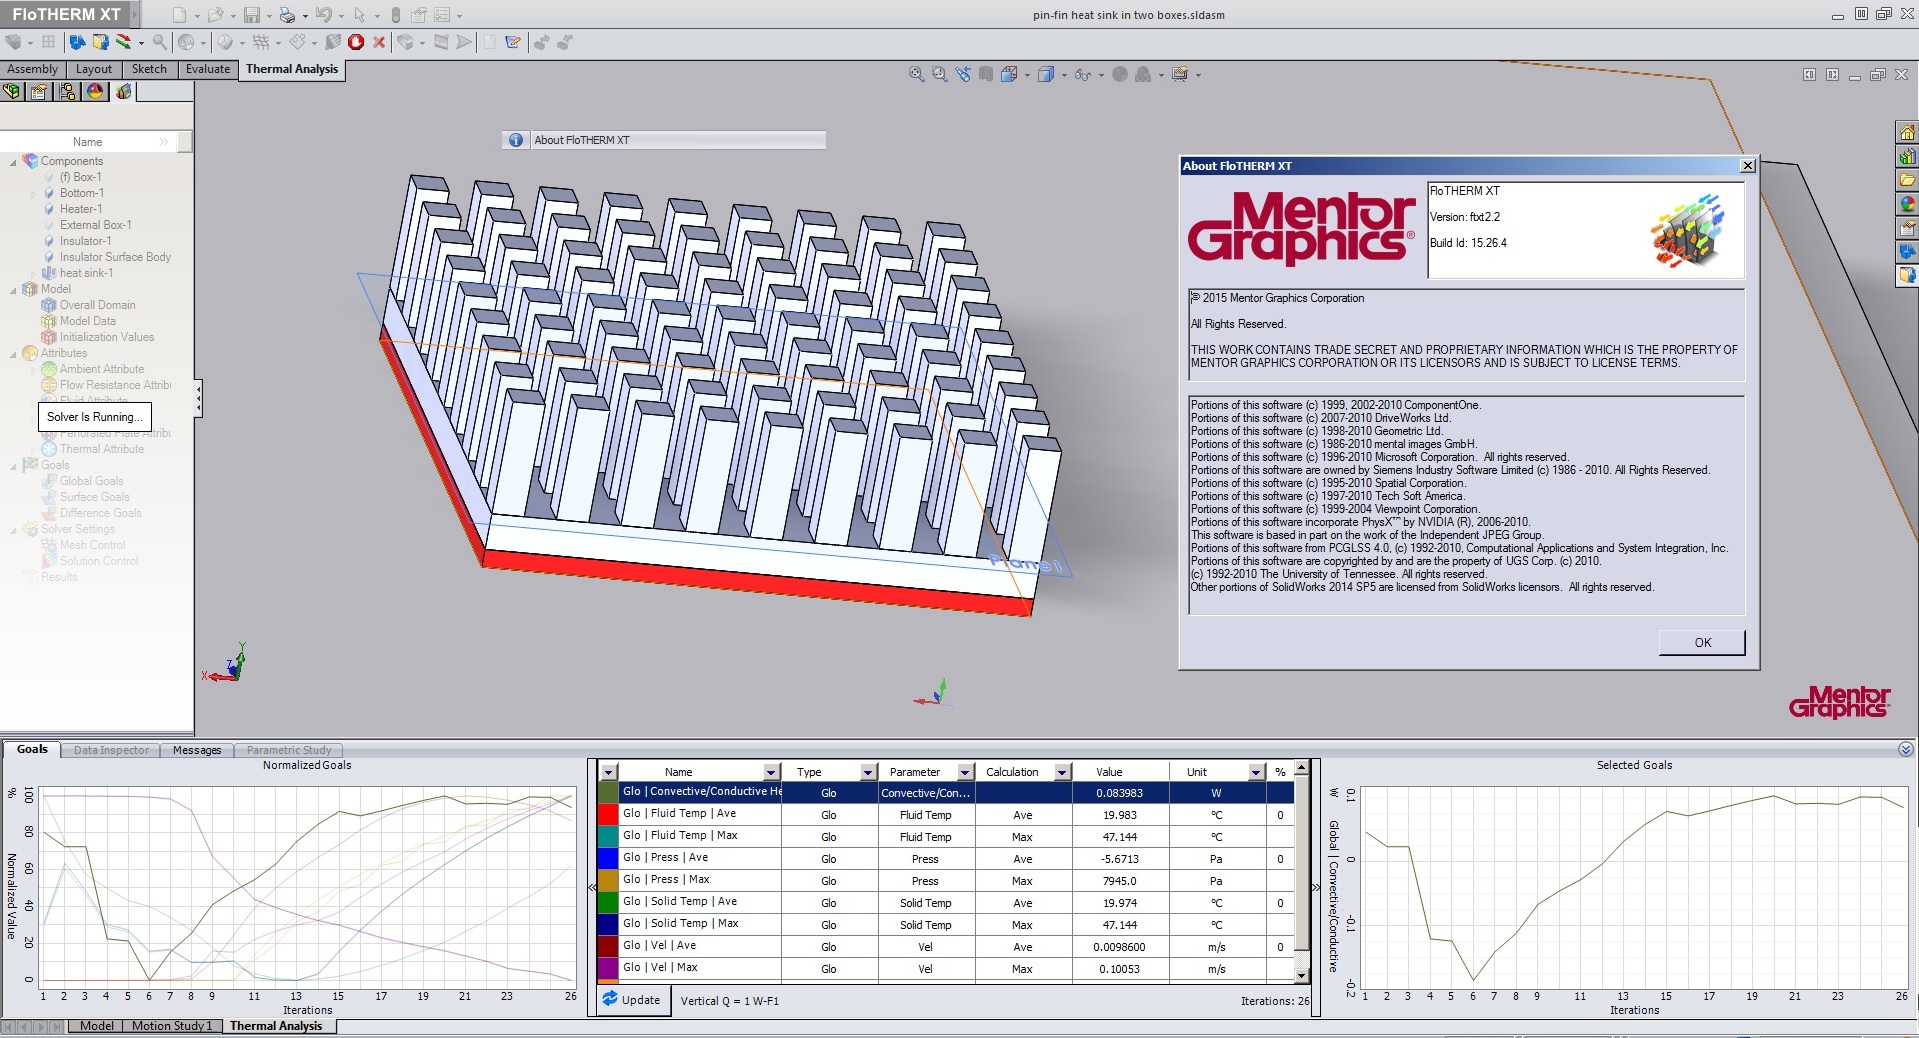Collapse the Components tree node
1919x1038 pixels.
click(13, 162)
